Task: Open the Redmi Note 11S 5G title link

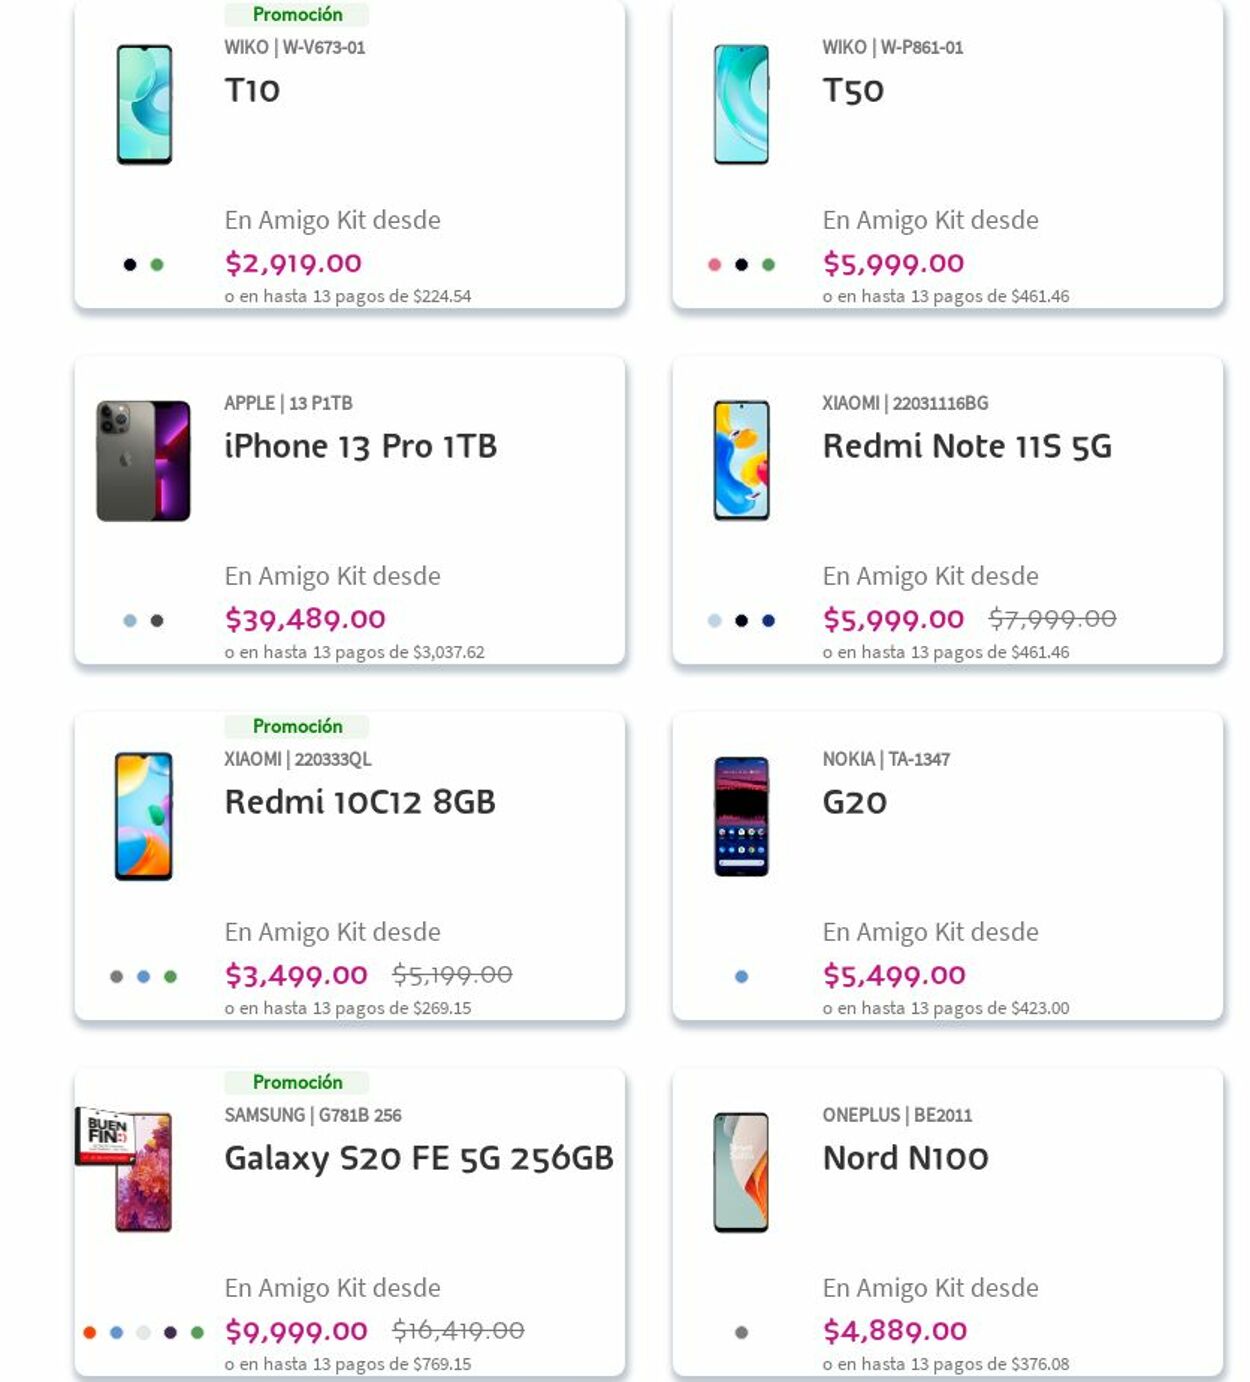Action: [x=966, y=446]
